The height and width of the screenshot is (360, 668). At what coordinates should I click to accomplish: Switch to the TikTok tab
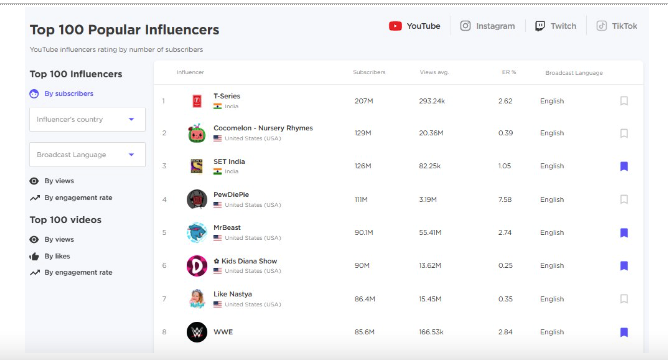[616, 26]
